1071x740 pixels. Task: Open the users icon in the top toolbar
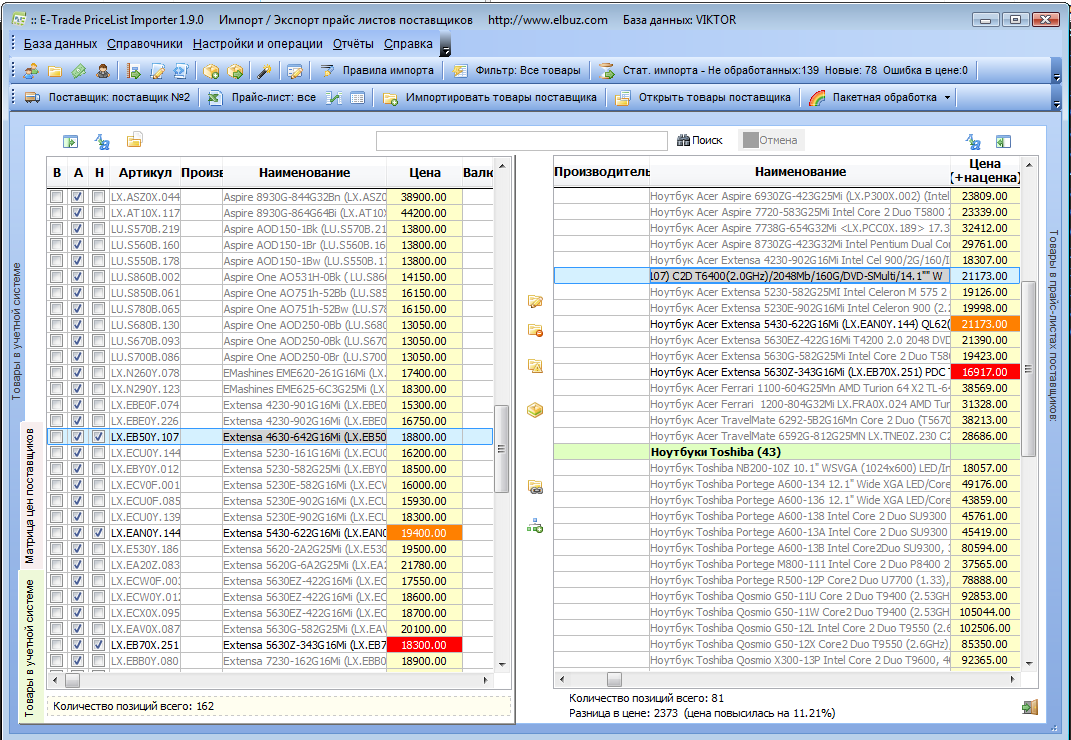tap(31, 70)
